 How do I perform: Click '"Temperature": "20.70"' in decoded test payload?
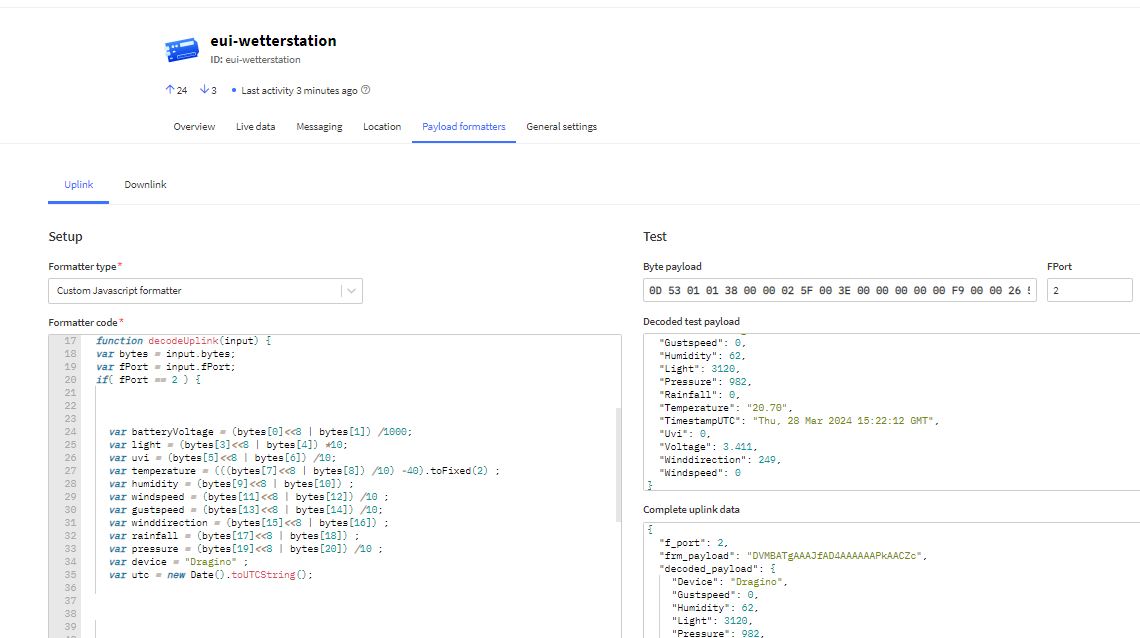[726, 408]
